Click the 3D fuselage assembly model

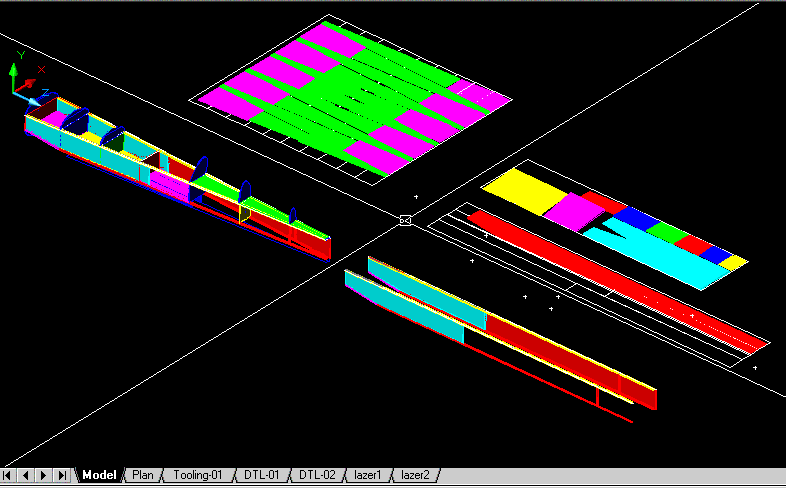pos(170,170)
